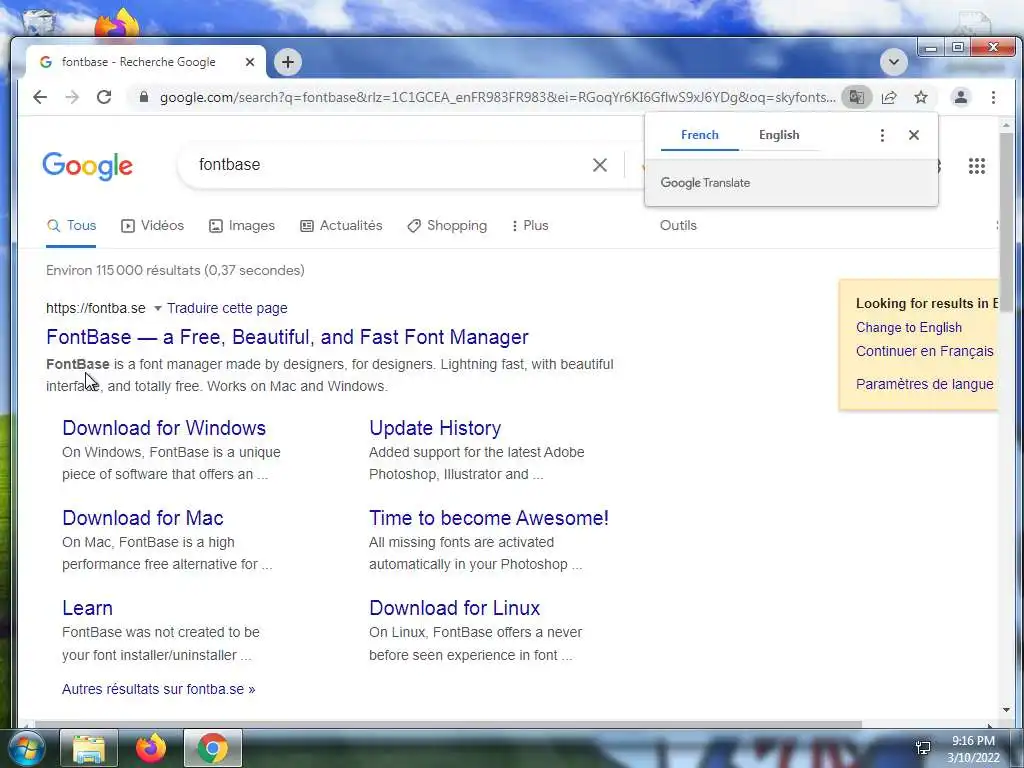Bookmark this page with the star icon
The height and width of the screenshot is (768, 1024).
[x=921, y=97]
